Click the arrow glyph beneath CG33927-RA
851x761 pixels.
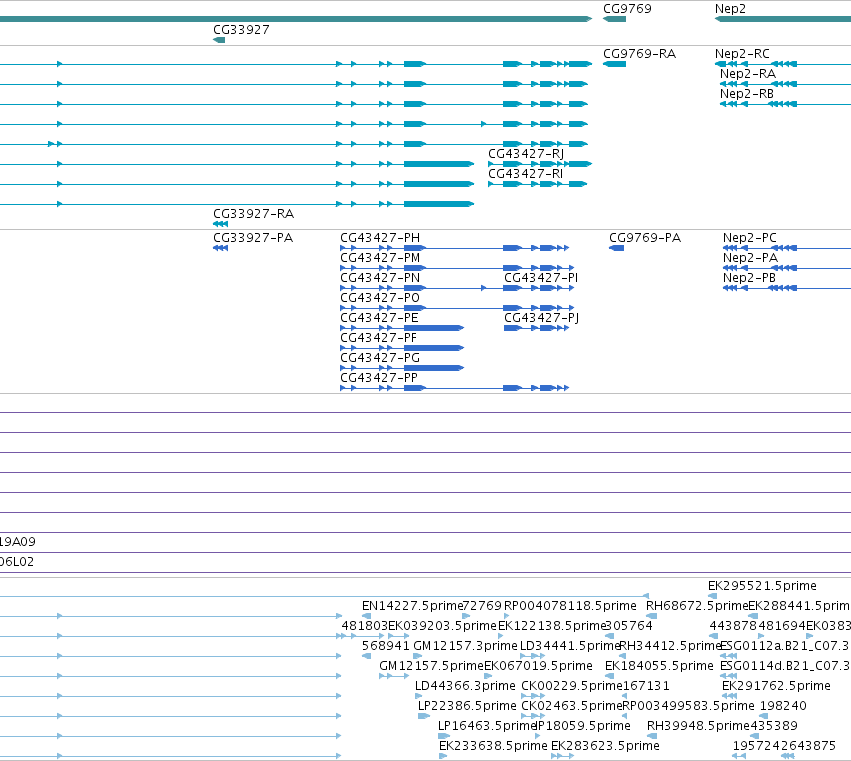220,225
